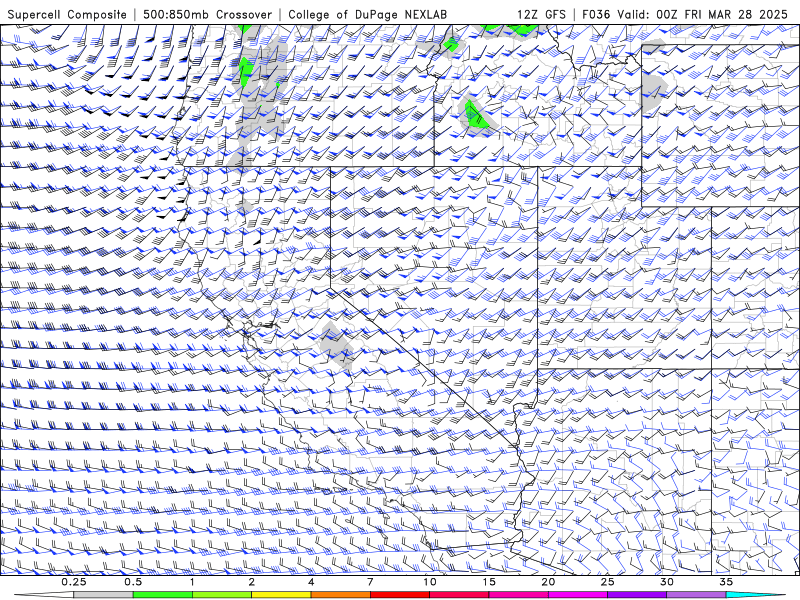This screenshot has width=800, height=600.
Task: Click the "0.5" legend value
Action: click(x=133, y=582)
